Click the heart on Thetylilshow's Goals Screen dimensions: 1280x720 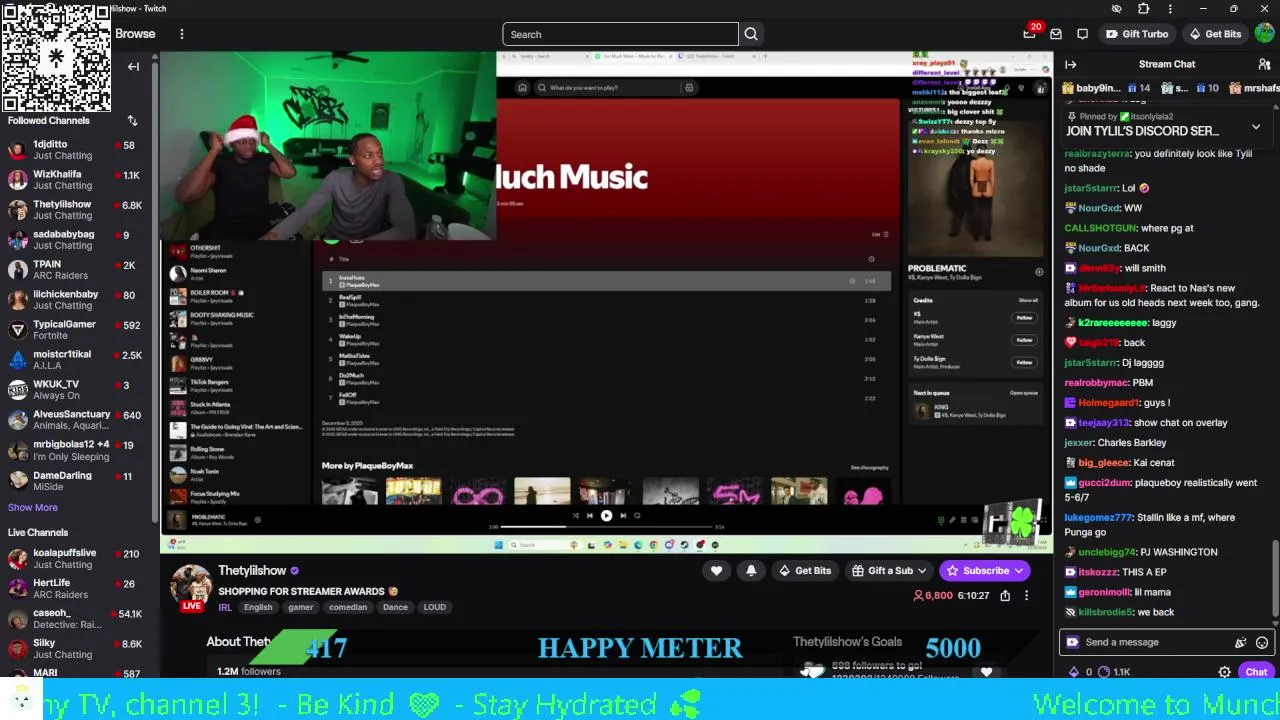[986, 672]
